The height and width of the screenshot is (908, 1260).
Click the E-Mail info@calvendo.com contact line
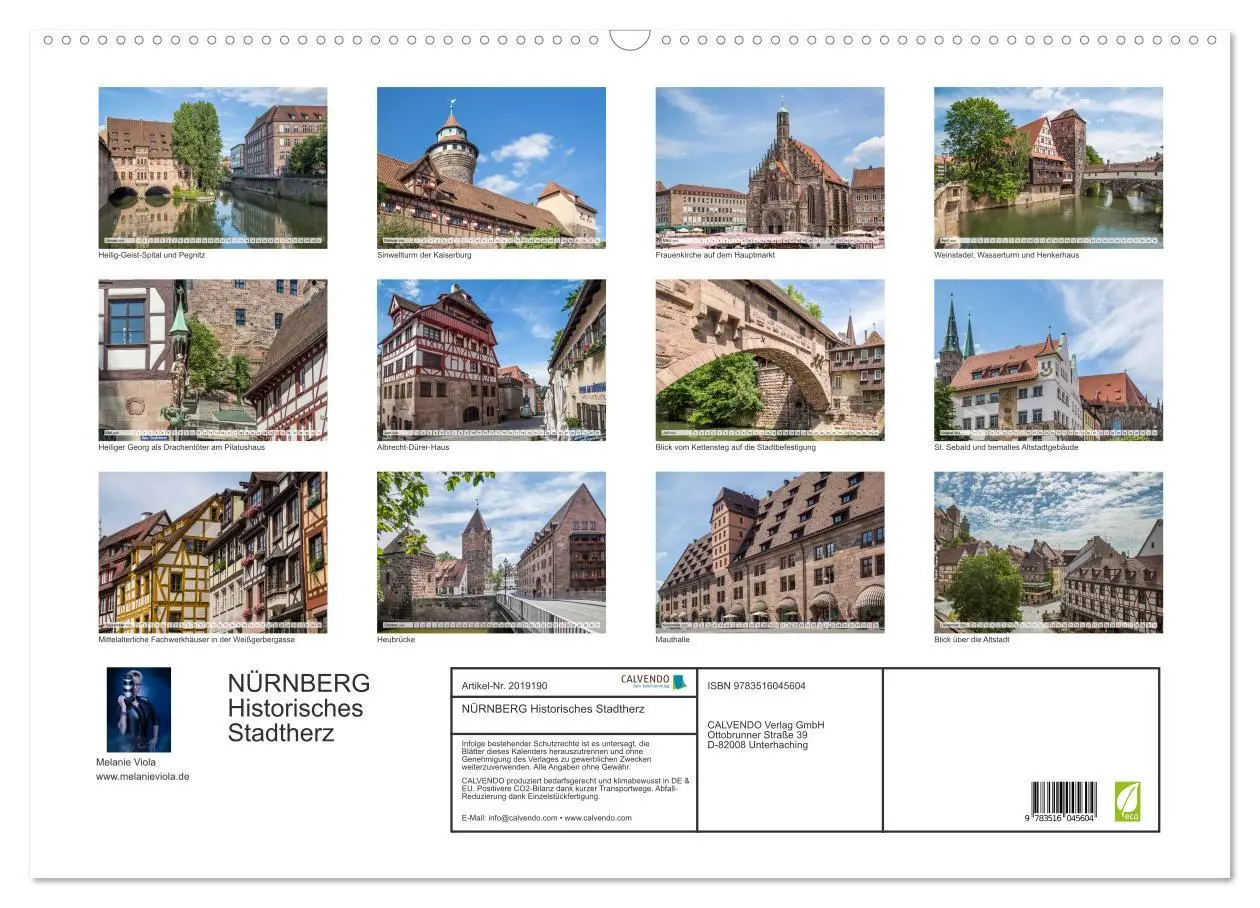click(x=547, y=818)
